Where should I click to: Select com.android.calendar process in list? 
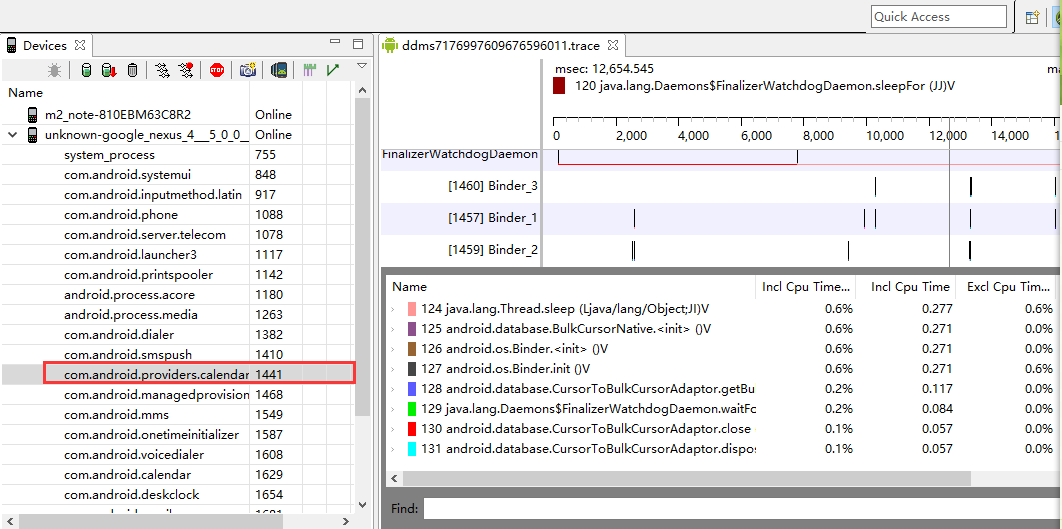(x=127, y=475)
